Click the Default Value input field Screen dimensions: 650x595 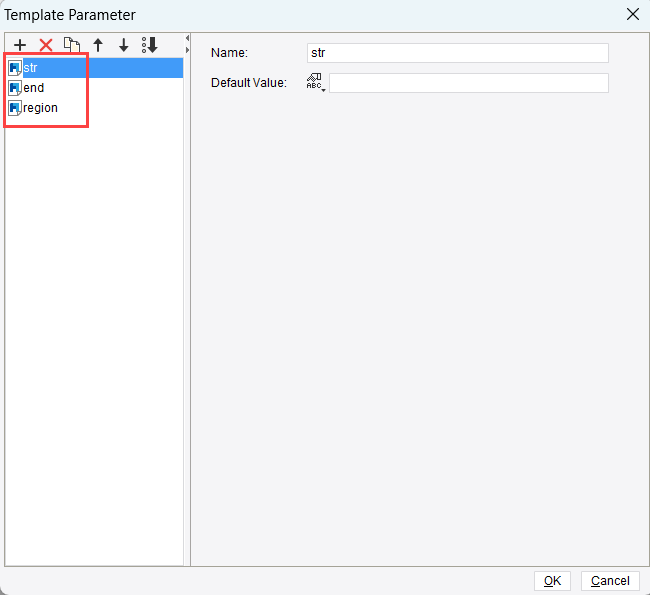point(469,83)
